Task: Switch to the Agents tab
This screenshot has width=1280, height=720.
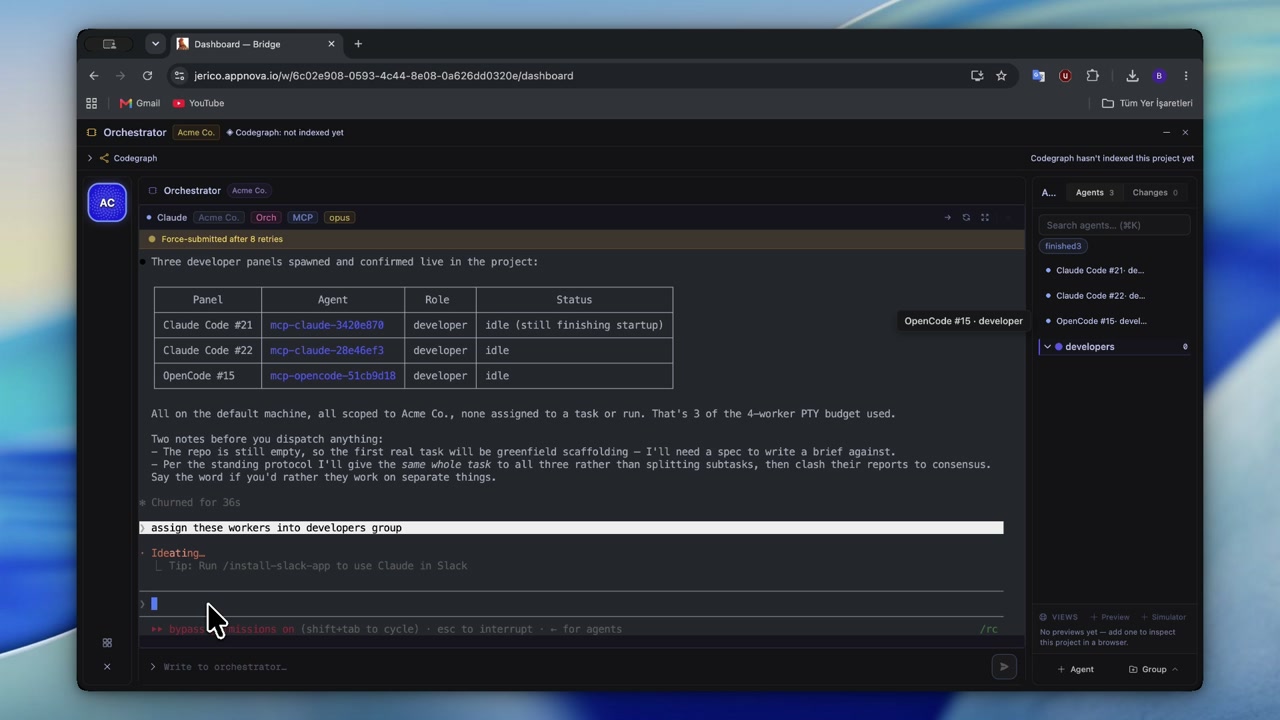Action: [x=1094, y=192]
